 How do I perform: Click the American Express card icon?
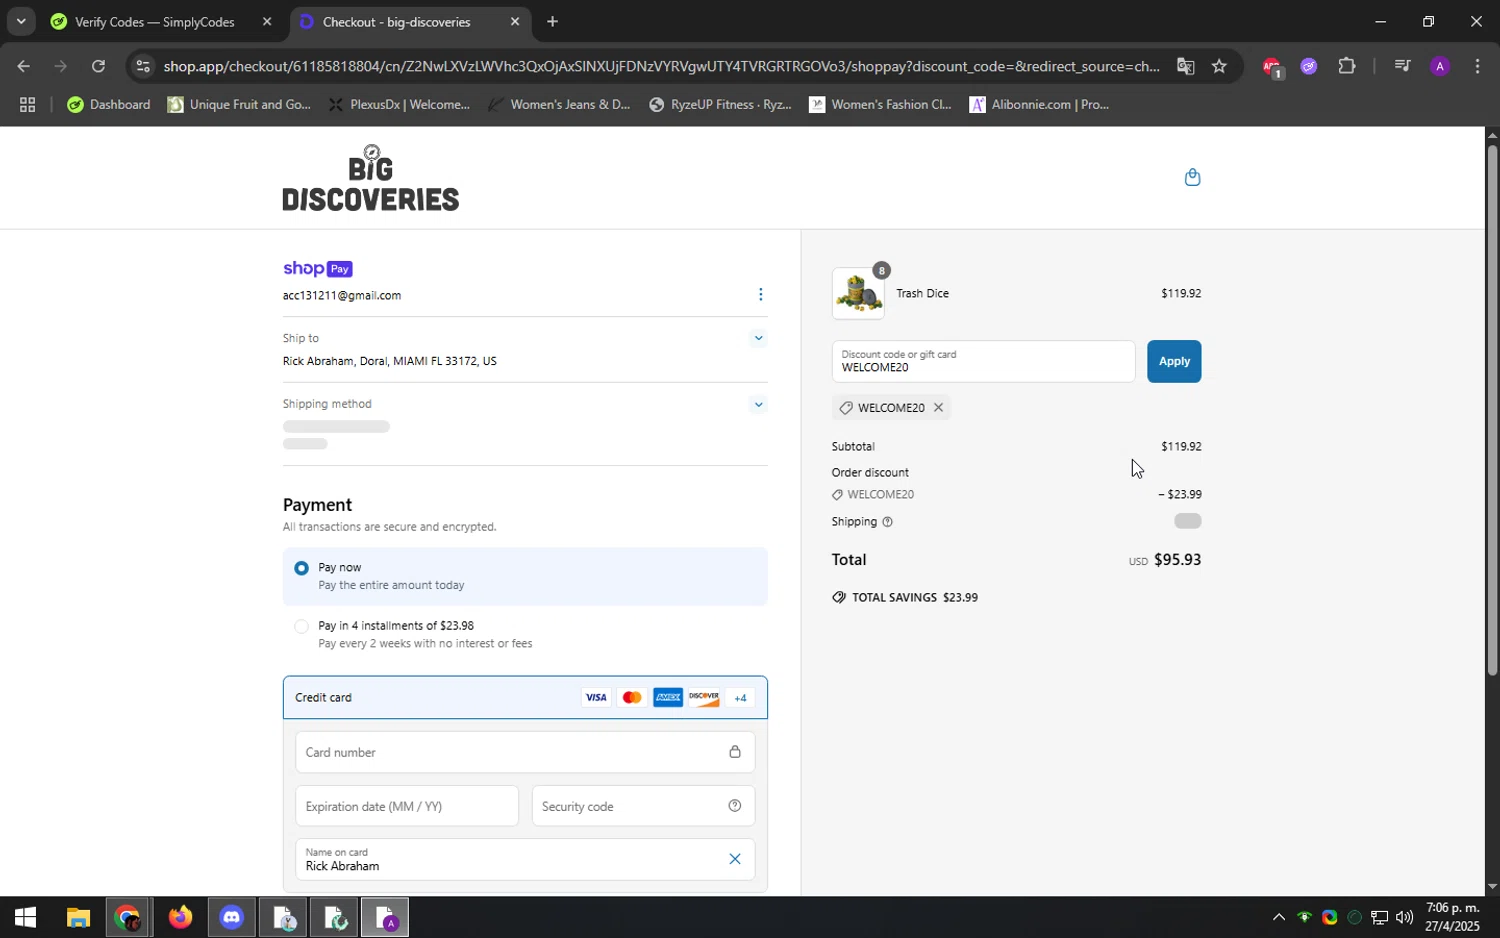[x=668, y=698]
